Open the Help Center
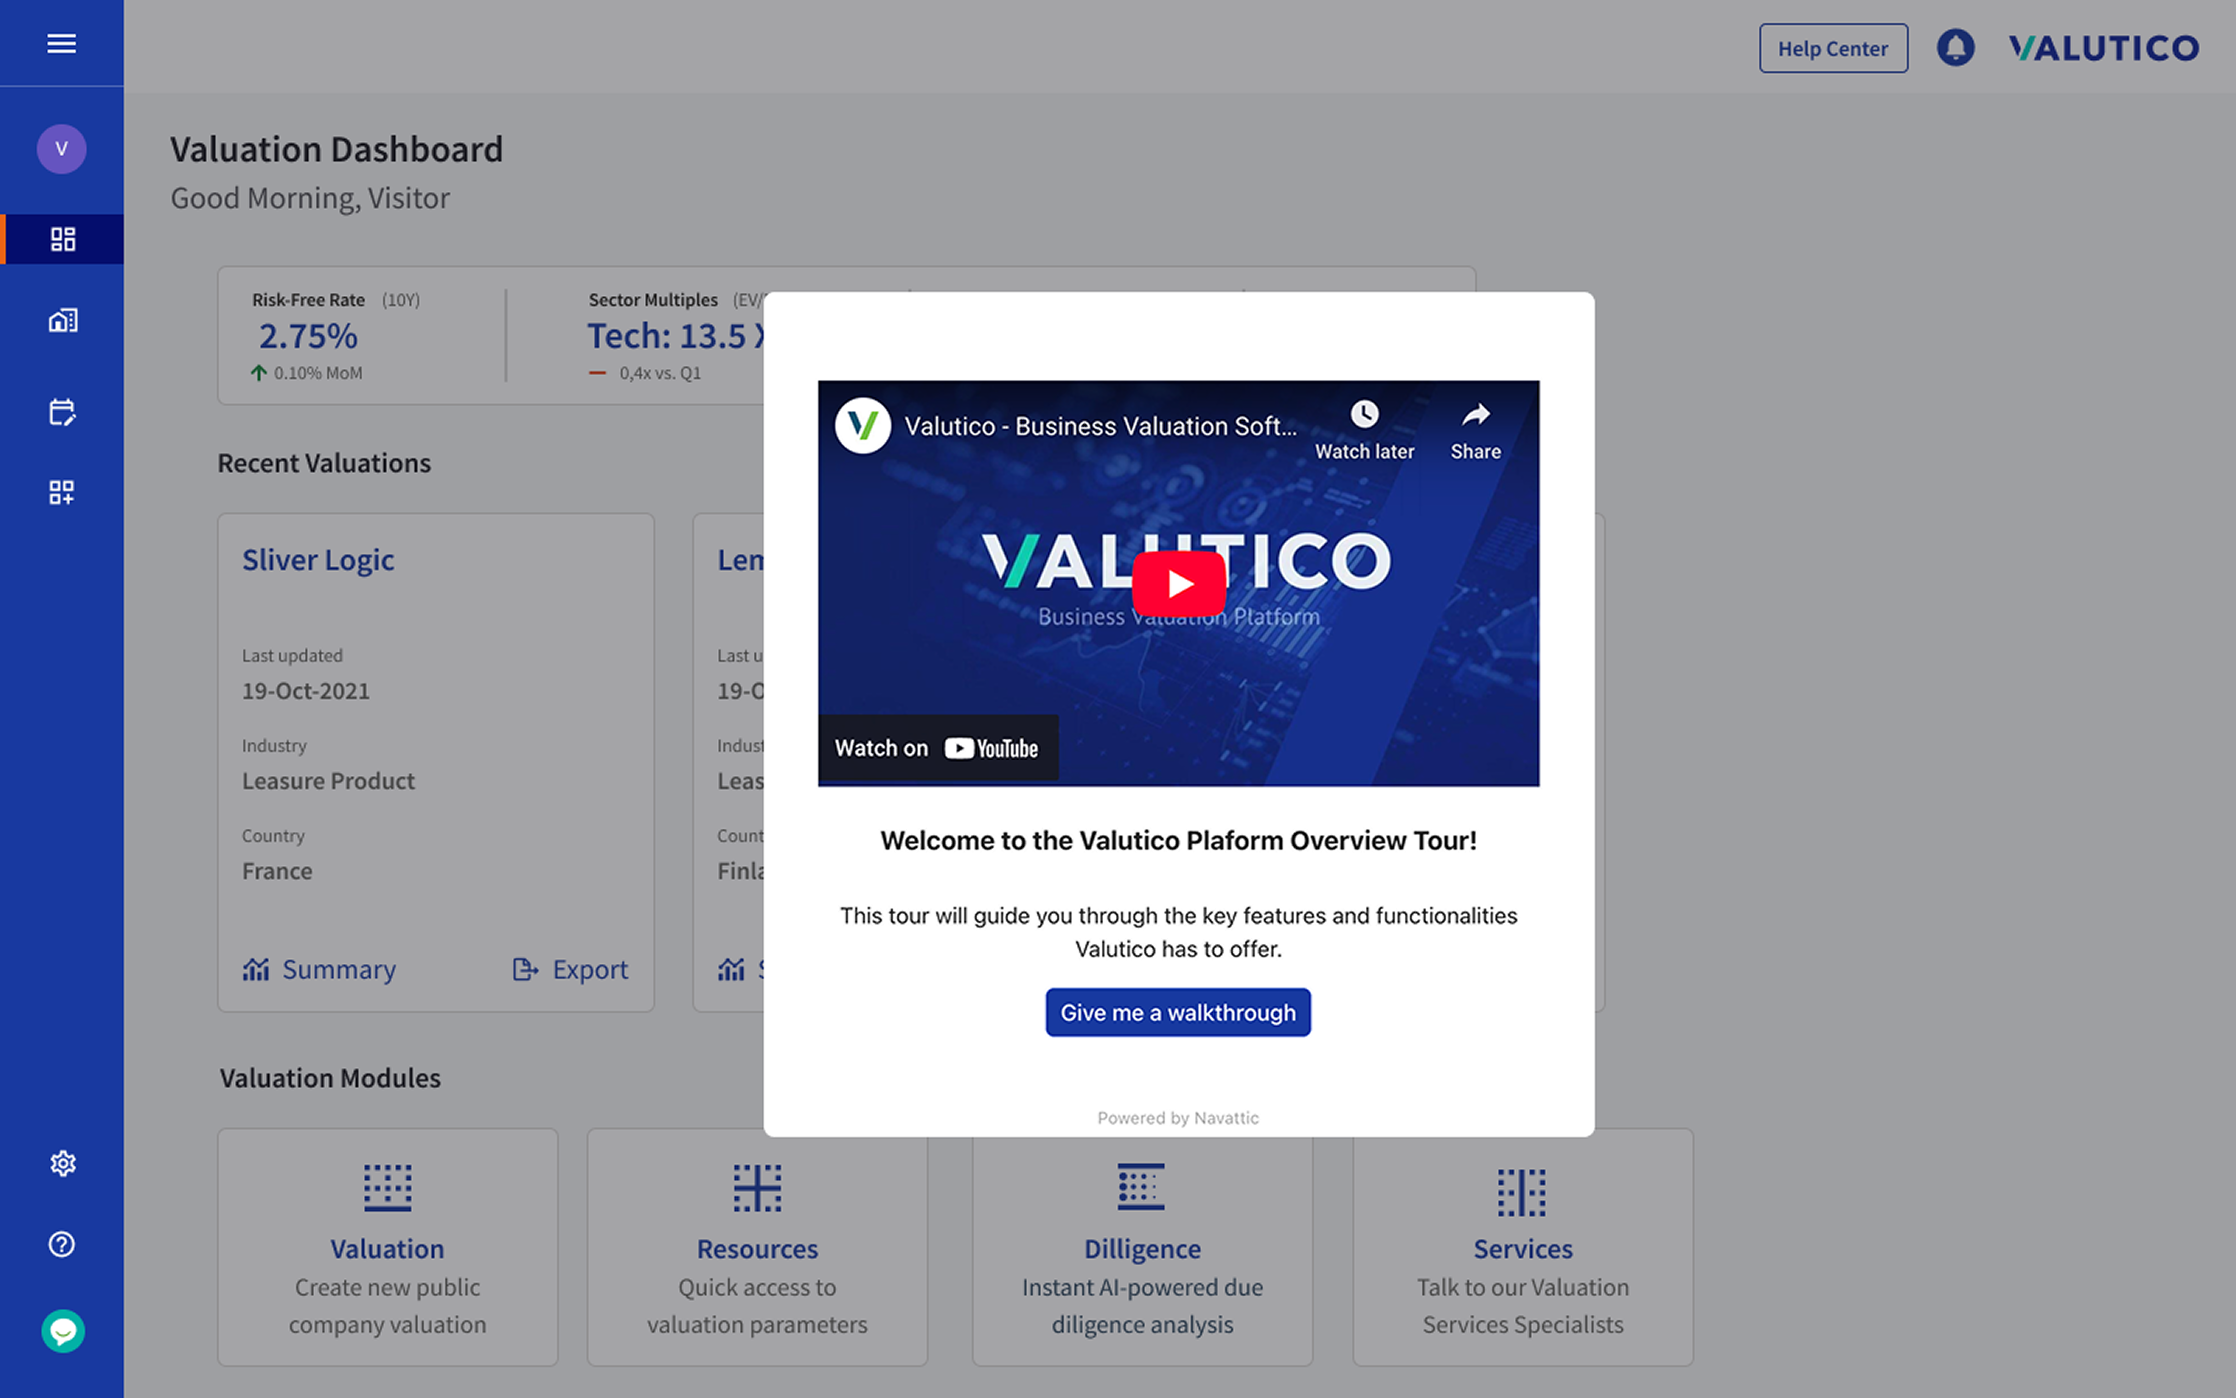2236x1398 pixels. 1833,47
